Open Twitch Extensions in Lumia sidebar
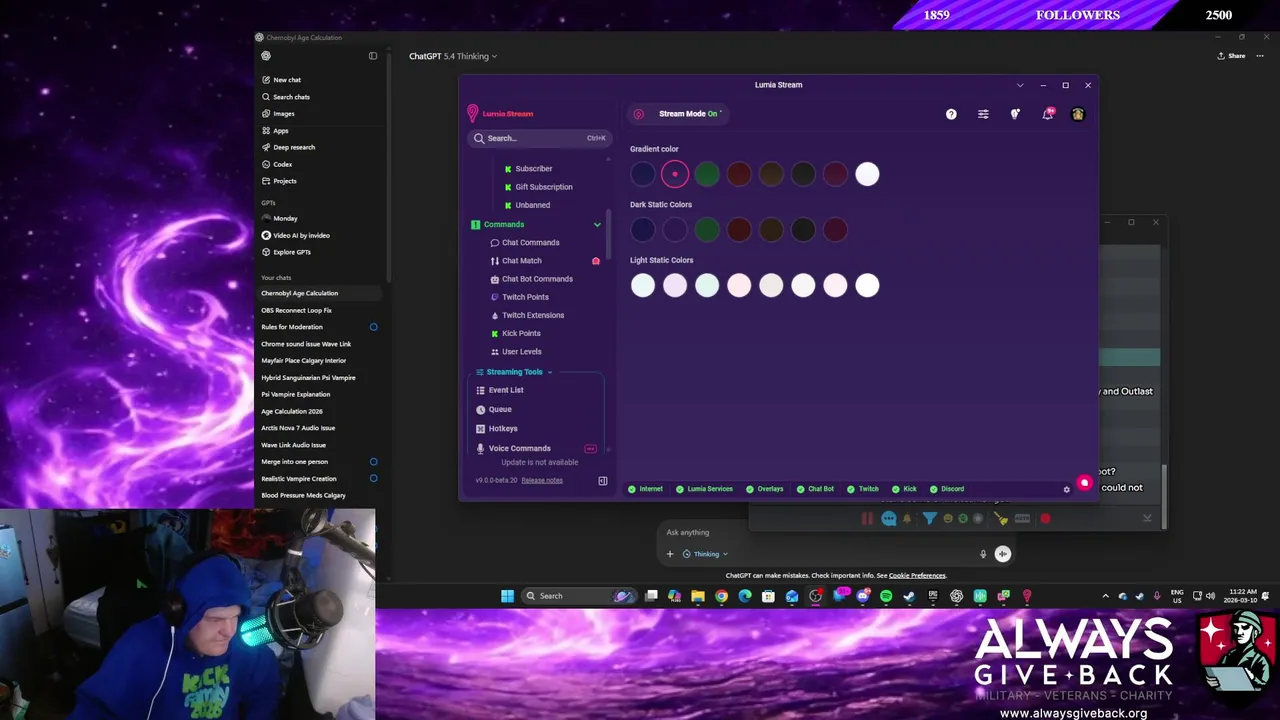The image size is (1280, 720). (x=527, y=315)
